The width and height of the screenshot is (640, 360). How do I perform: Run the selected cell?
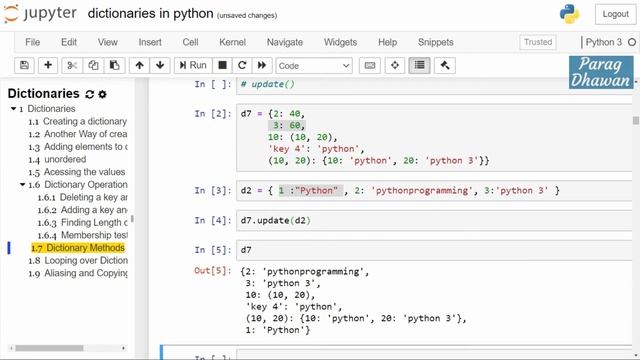193,65
